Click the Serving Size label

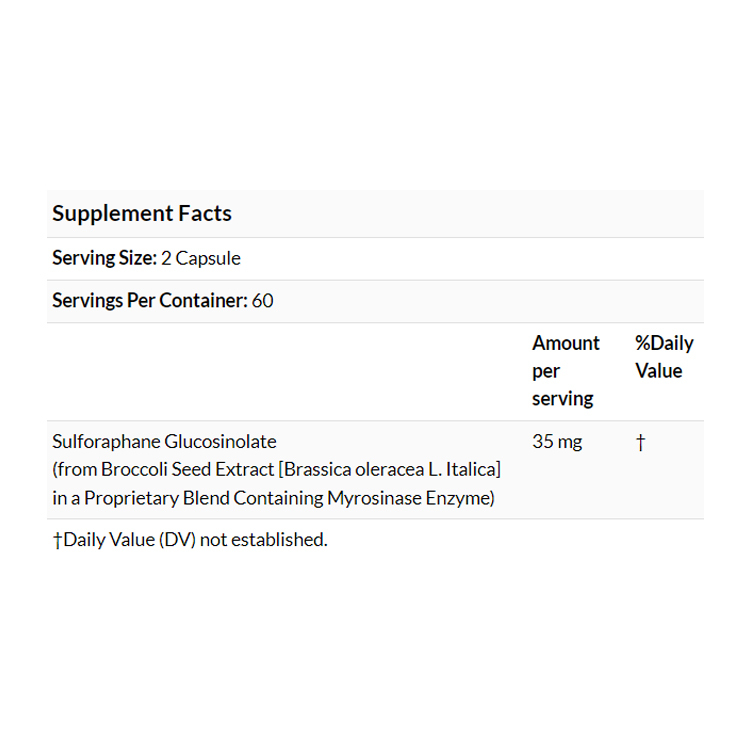(104, 258)
